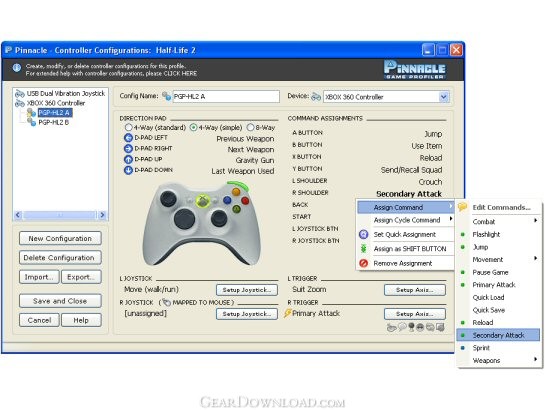The image size is (545, 410).
Task: Click the tree scrollbar left arrow
Action: tap(18, 215)
